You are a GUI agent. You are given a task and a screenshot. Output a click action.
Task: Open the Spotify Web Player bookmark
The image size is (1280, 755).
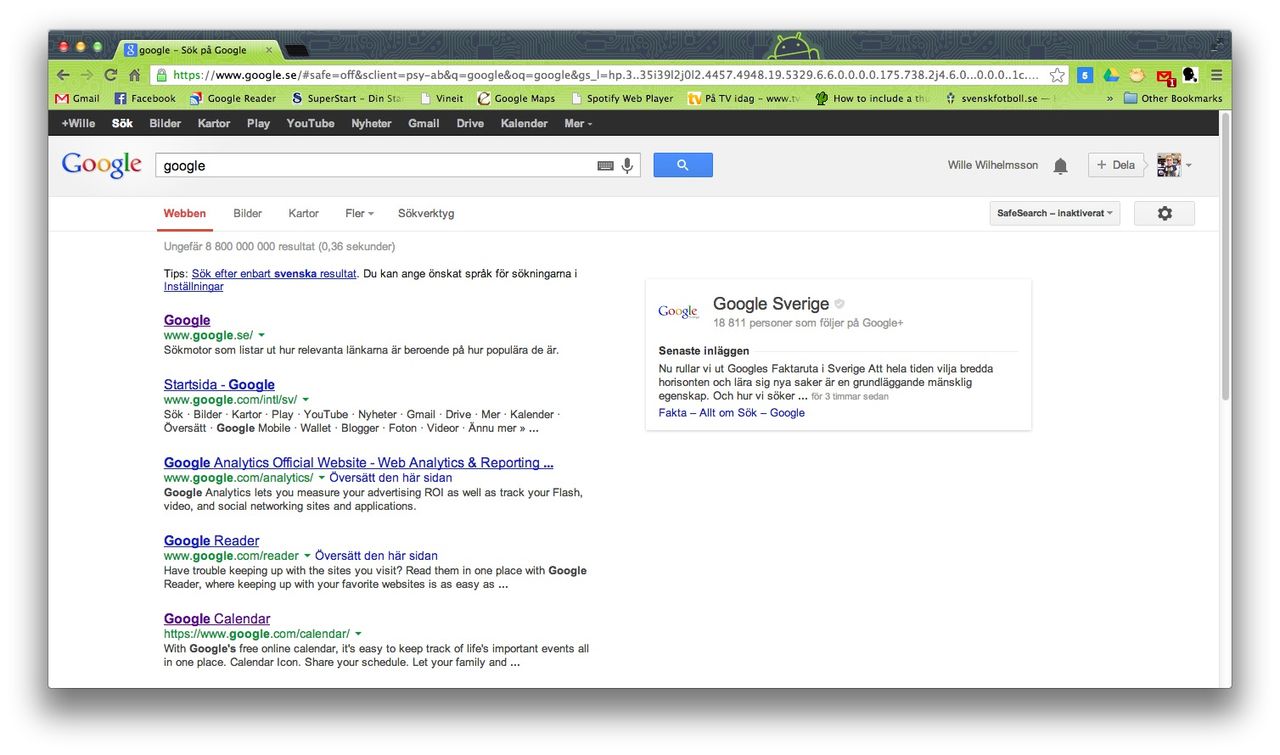622,98
